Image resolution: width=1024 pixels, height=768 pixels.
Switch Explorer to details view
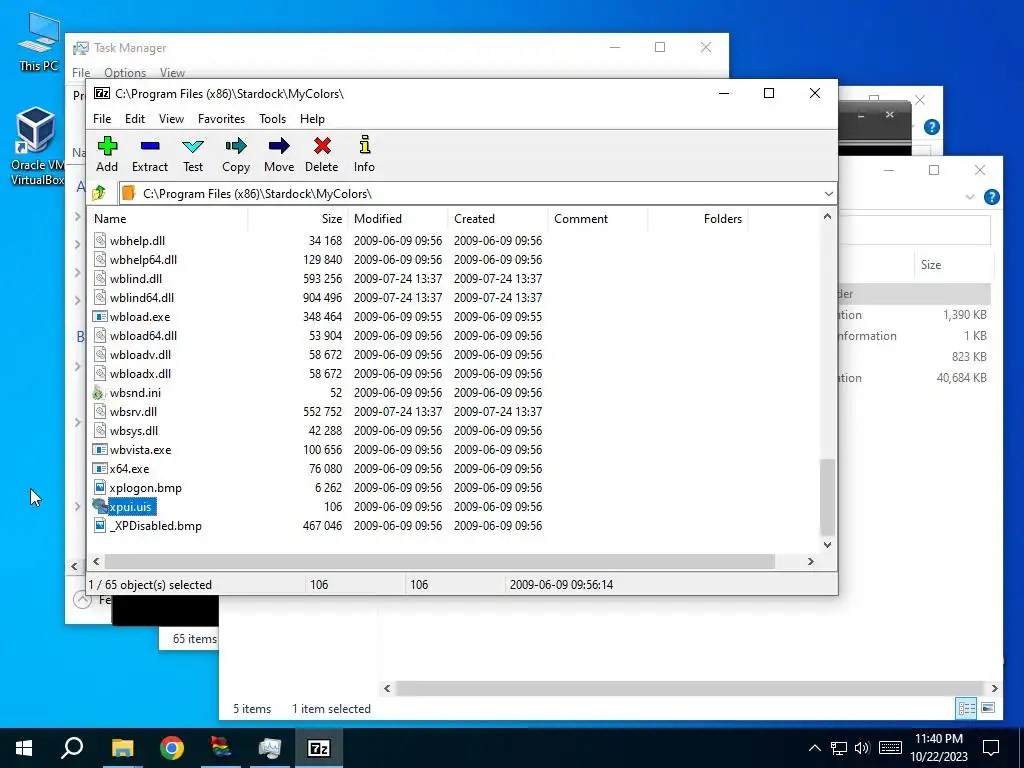(967, 708)
